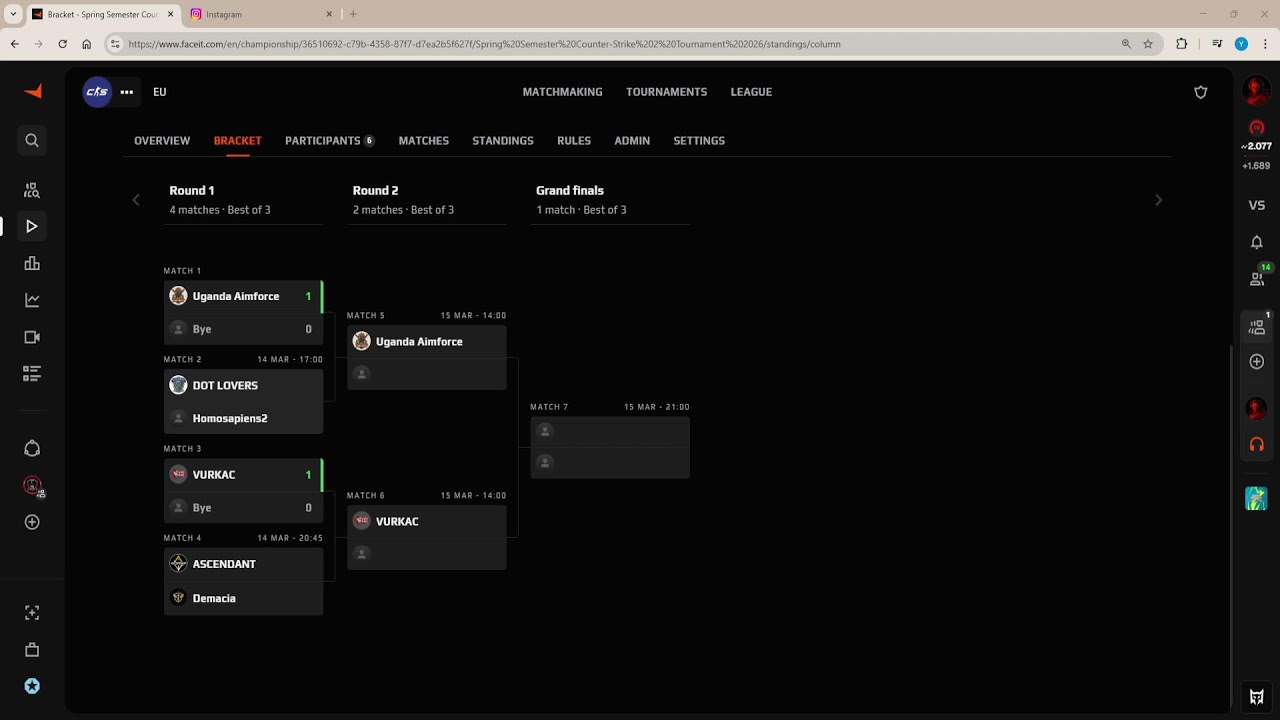Open the CS2 game selector logo
1280x720 pixels.
pos(97,92)
